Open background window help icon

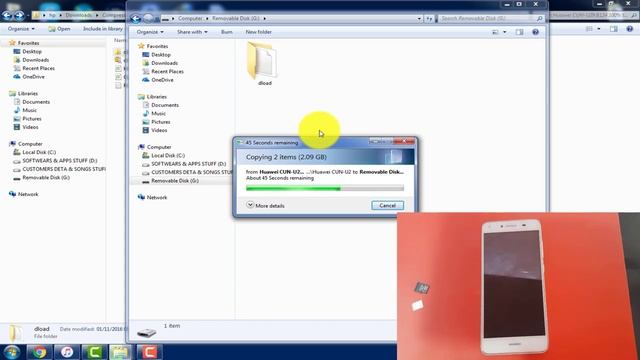click(x=629, y=29)
